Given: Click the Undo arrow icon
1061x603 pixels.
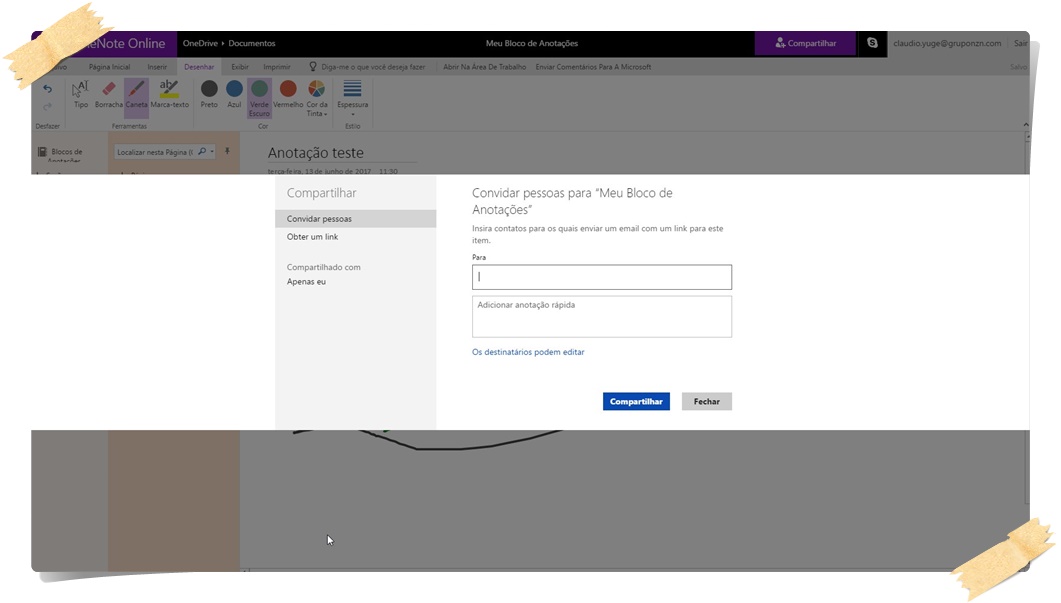Looking at the screenshot, I should pyautogui.click(x=47, y=89).
